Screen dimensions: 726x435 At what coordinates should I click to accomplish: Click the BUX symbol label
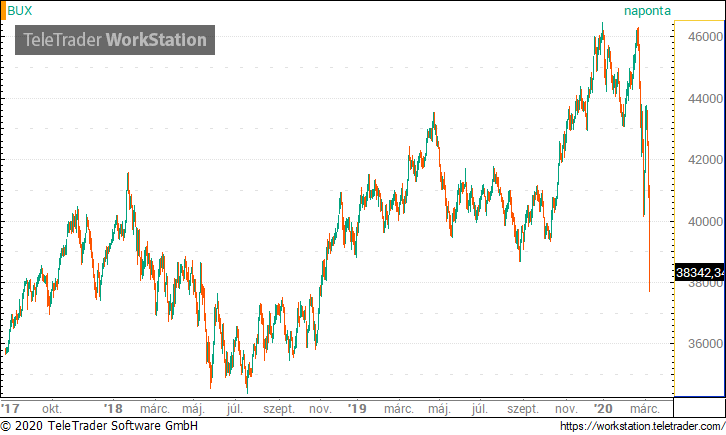coord(20,11)
